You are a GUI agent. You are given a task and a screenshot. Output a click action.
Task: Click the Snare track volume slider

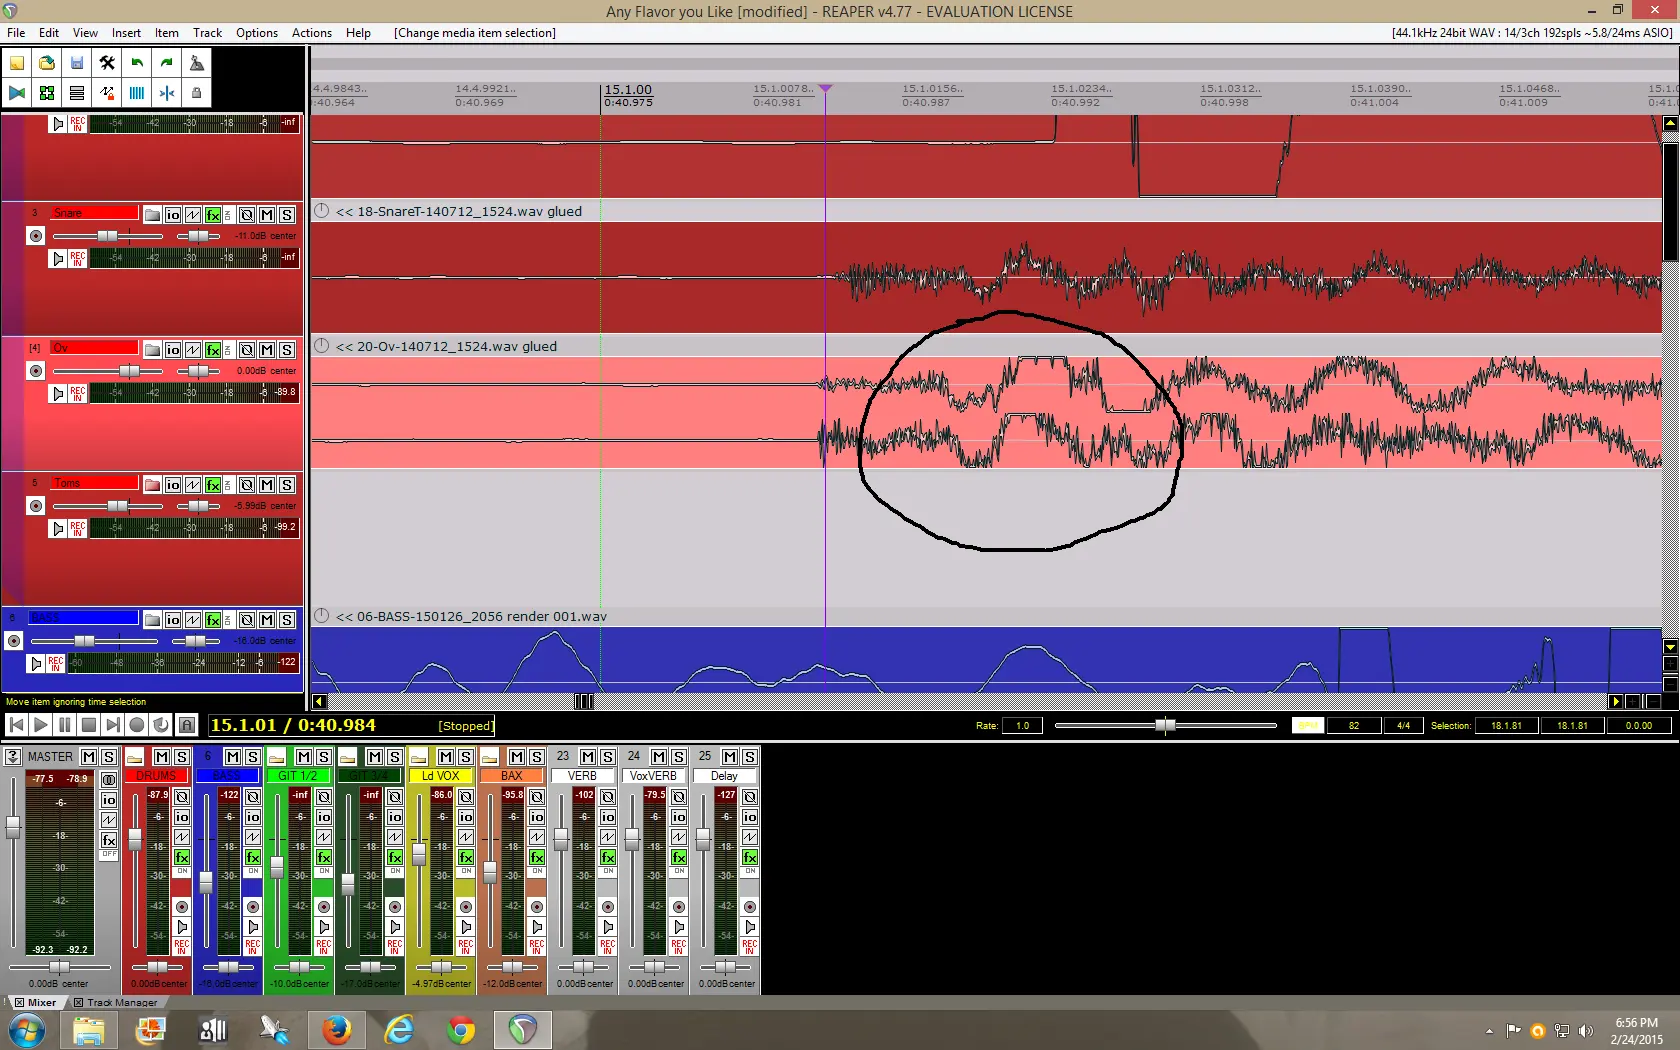click(107, 236)
